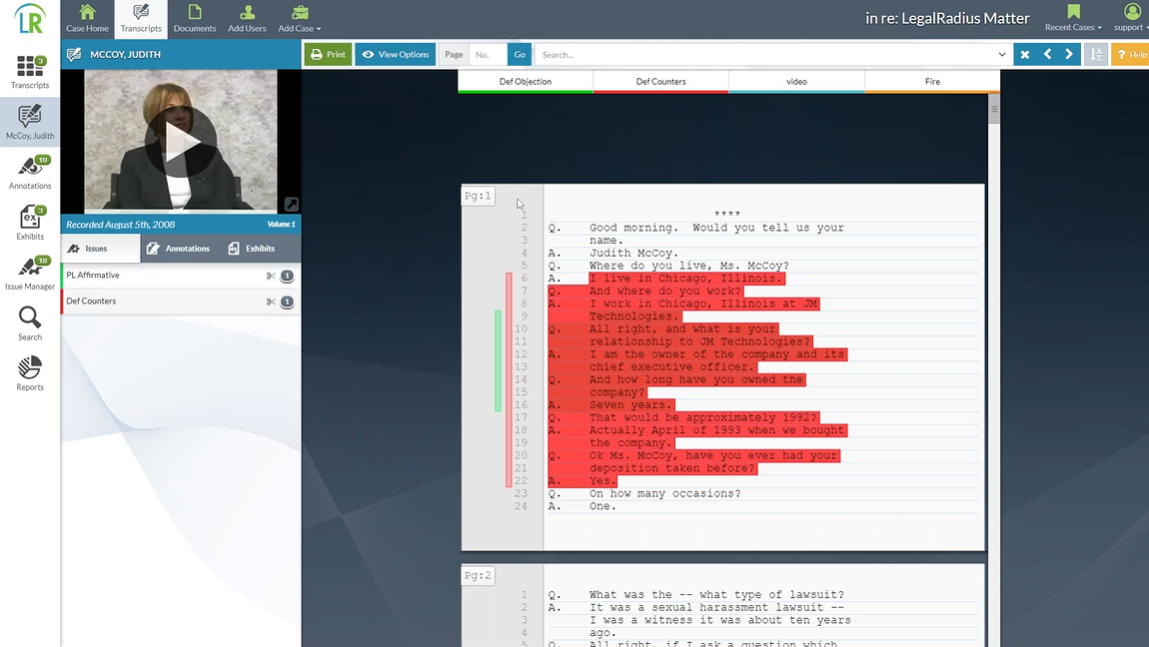Open Issue Manager in the sidebar
Viewport: 1149px width, 647px height.
click(x=30, y=273)
